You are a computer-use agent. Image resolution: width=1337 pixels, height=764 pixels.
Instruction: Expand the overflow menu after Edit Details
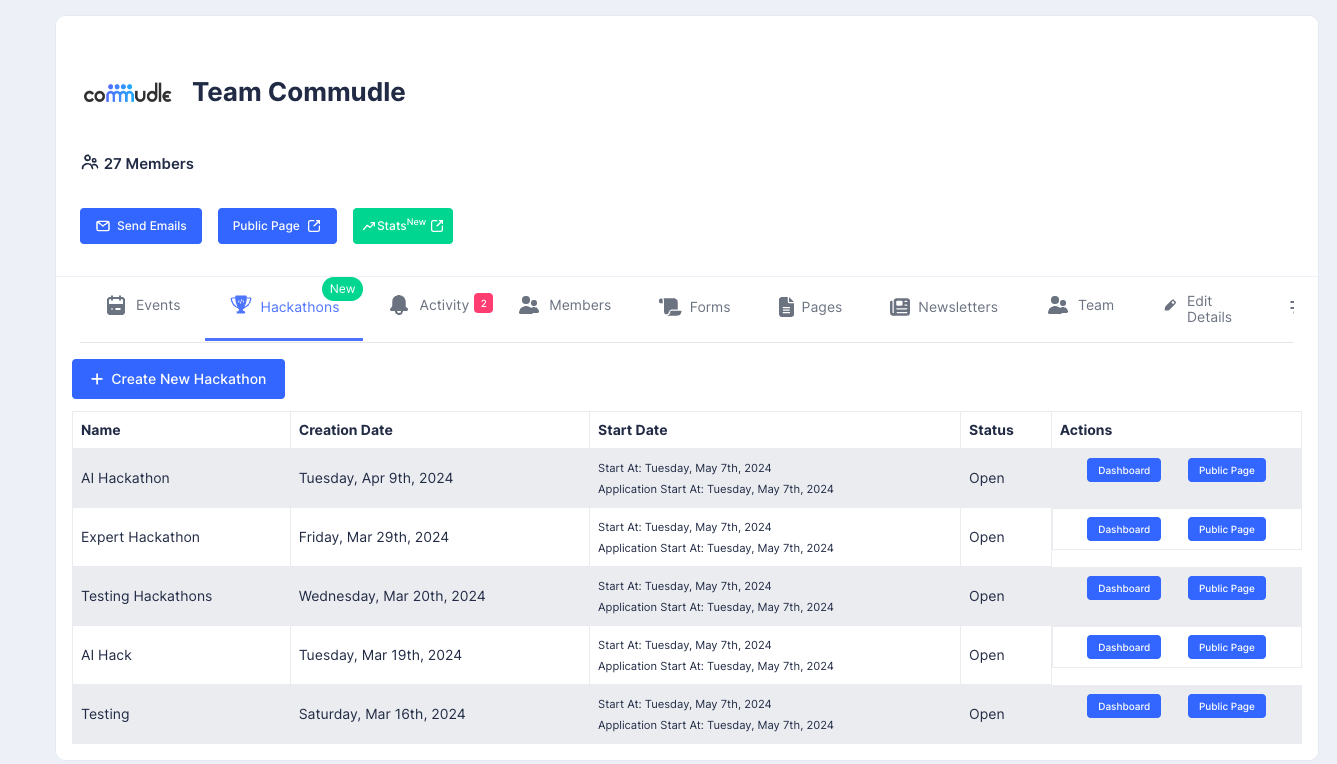1291,306
